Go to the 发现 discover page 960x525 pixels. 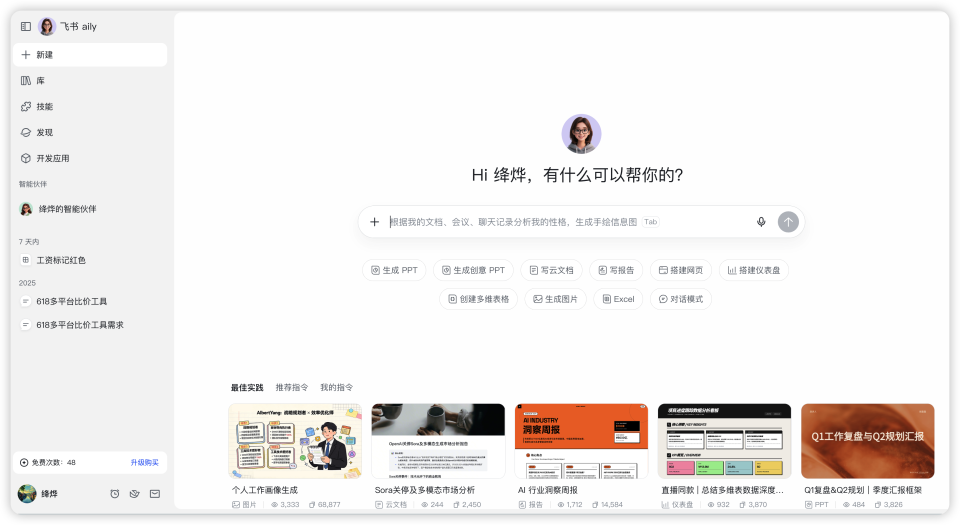90,132
